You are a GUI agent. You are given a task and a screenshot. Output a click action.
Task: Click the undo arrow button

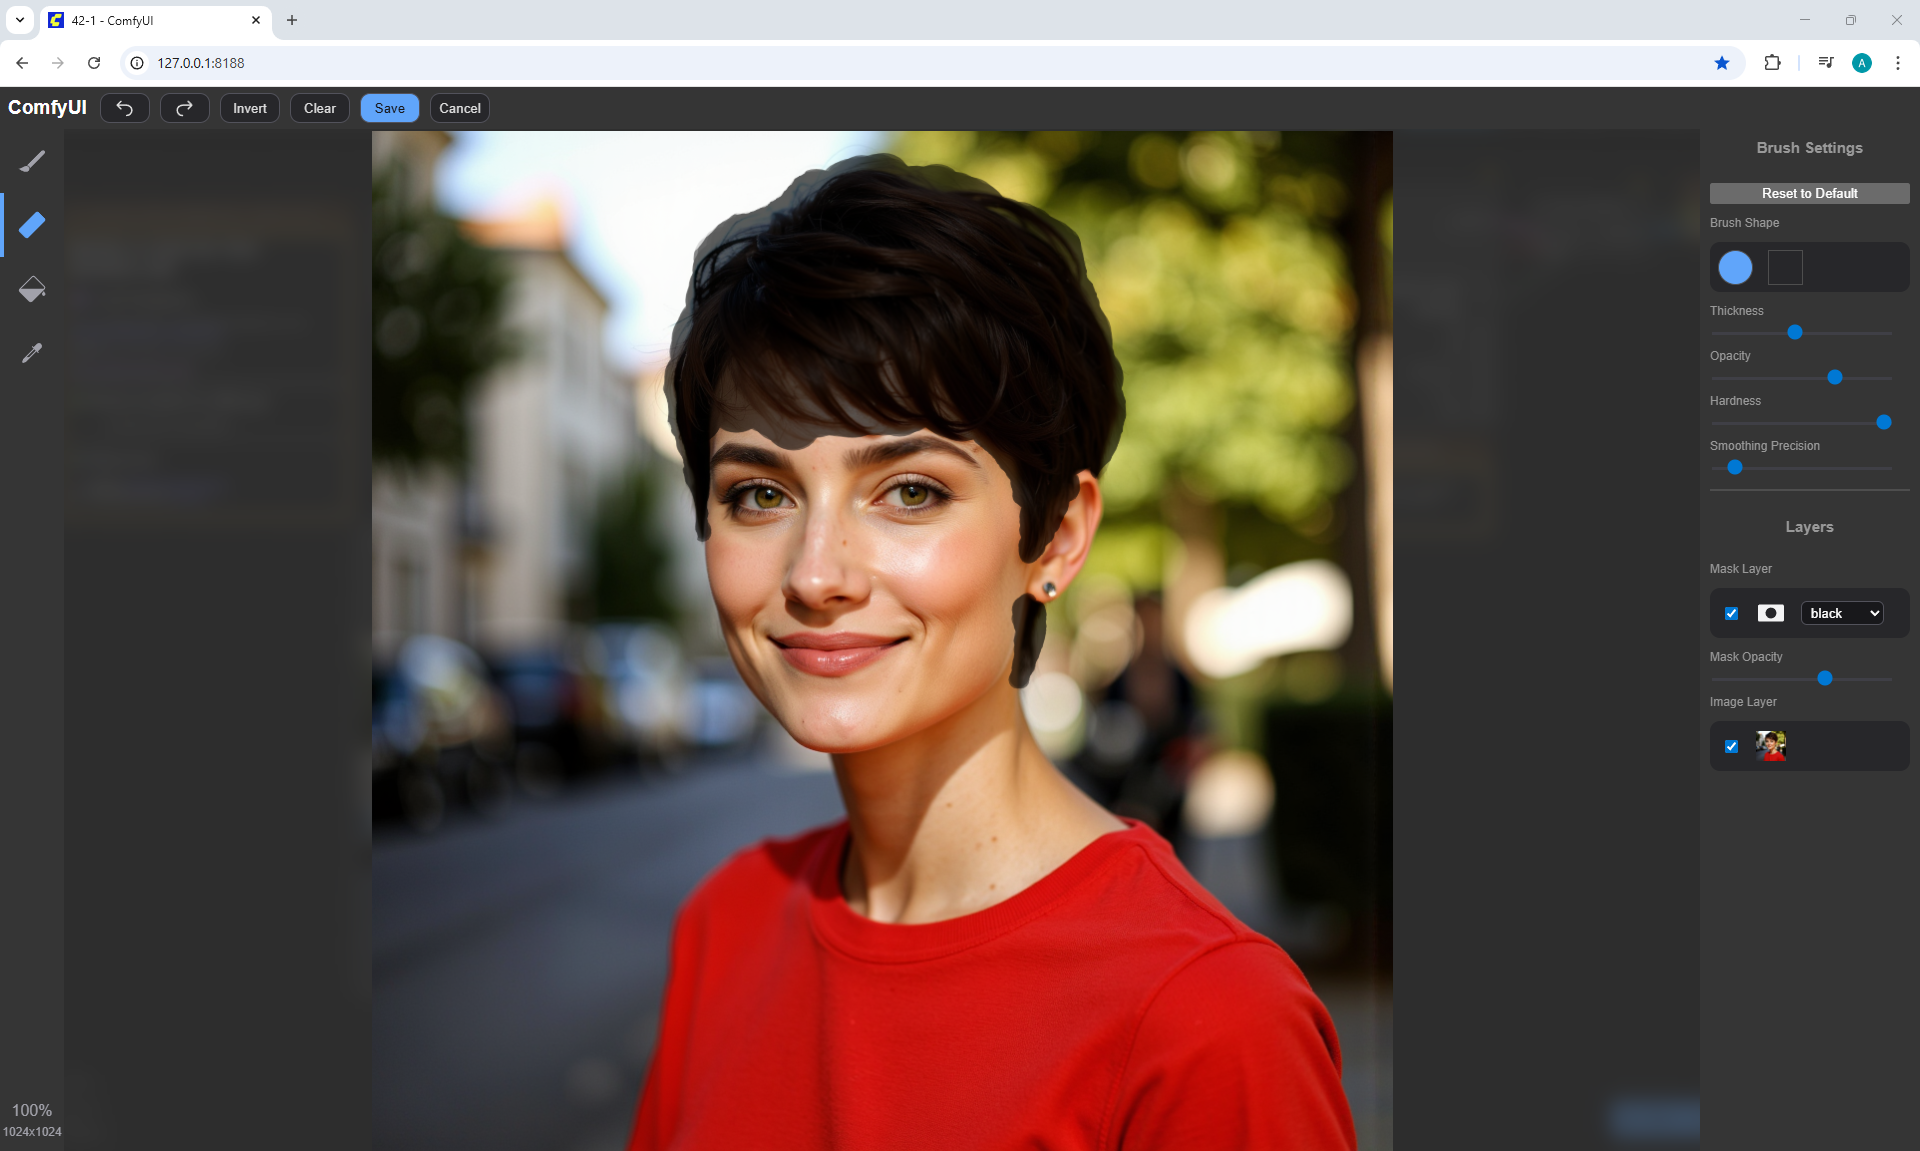(125, 108)
